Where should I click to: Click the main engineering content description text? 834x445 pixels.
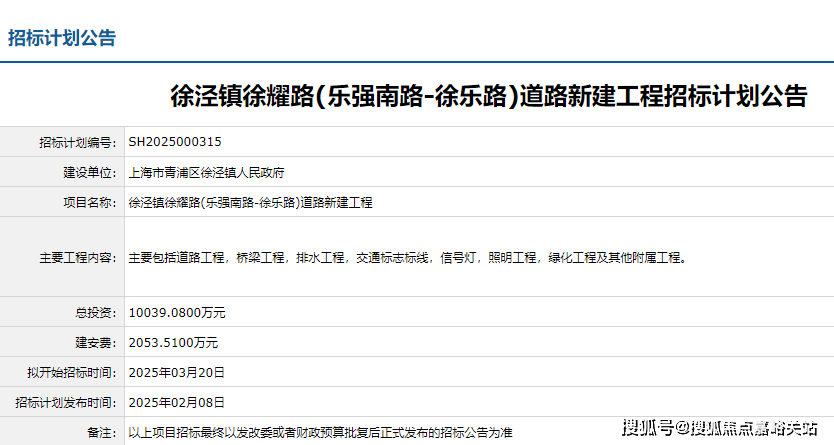pyautogui.click(x=407, y=257)
